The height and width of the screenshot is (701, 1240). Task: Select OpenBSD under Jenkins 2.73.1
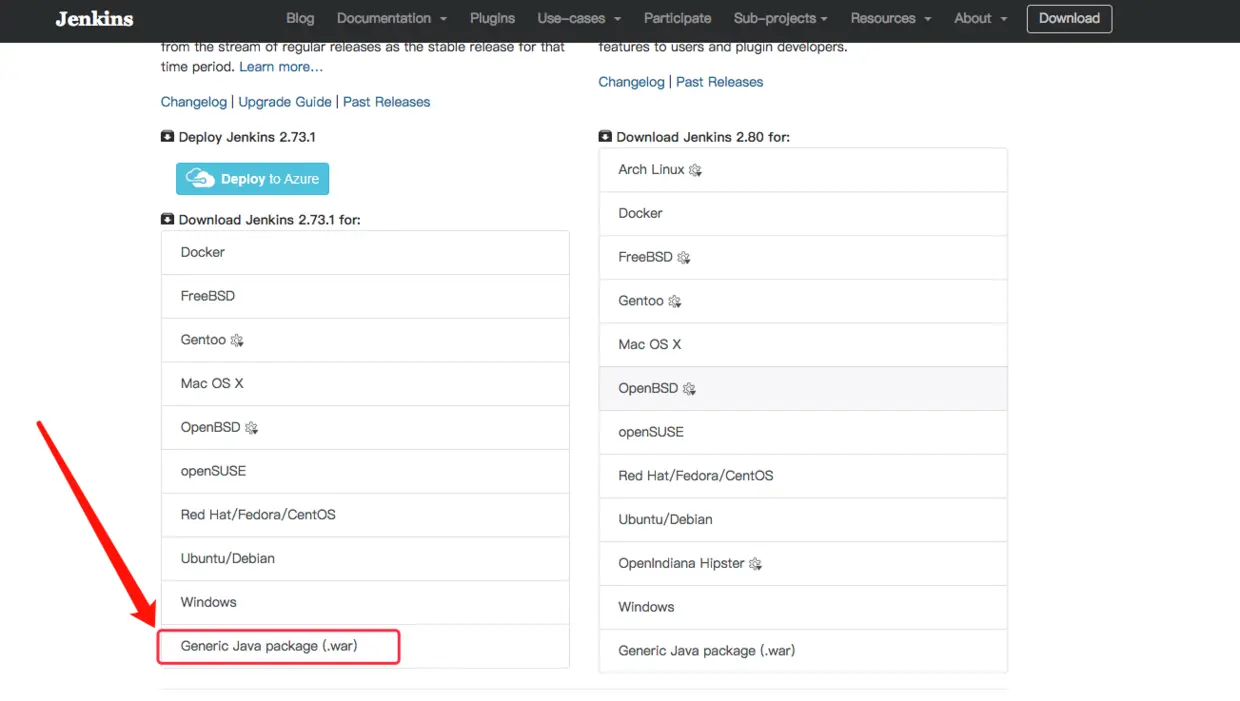[365, 428]
